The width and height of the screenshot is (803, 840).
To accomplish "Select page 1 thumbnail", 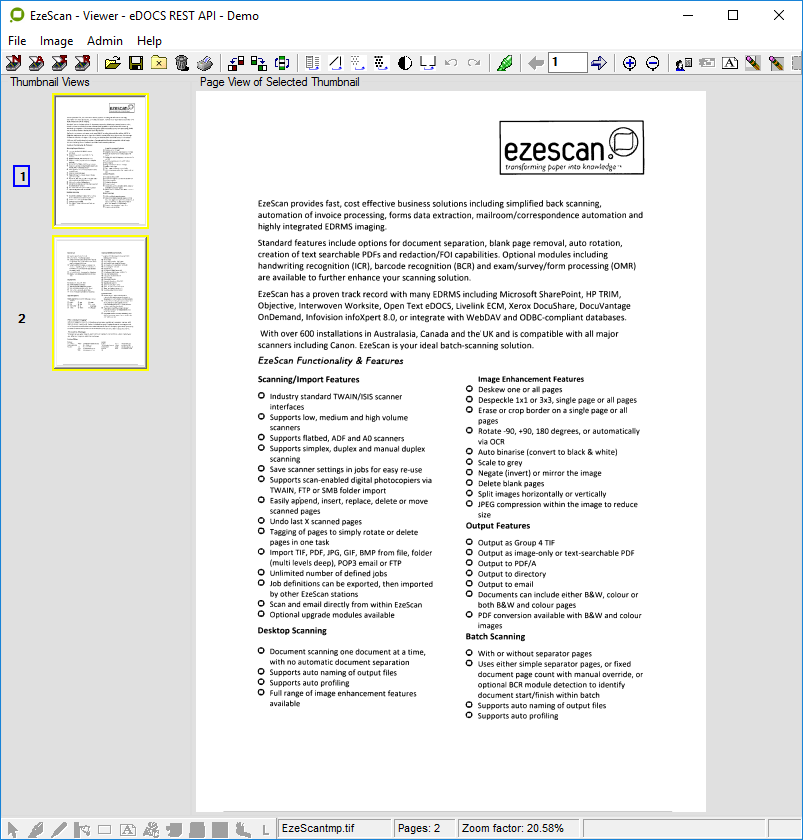I will click(100, 161).
